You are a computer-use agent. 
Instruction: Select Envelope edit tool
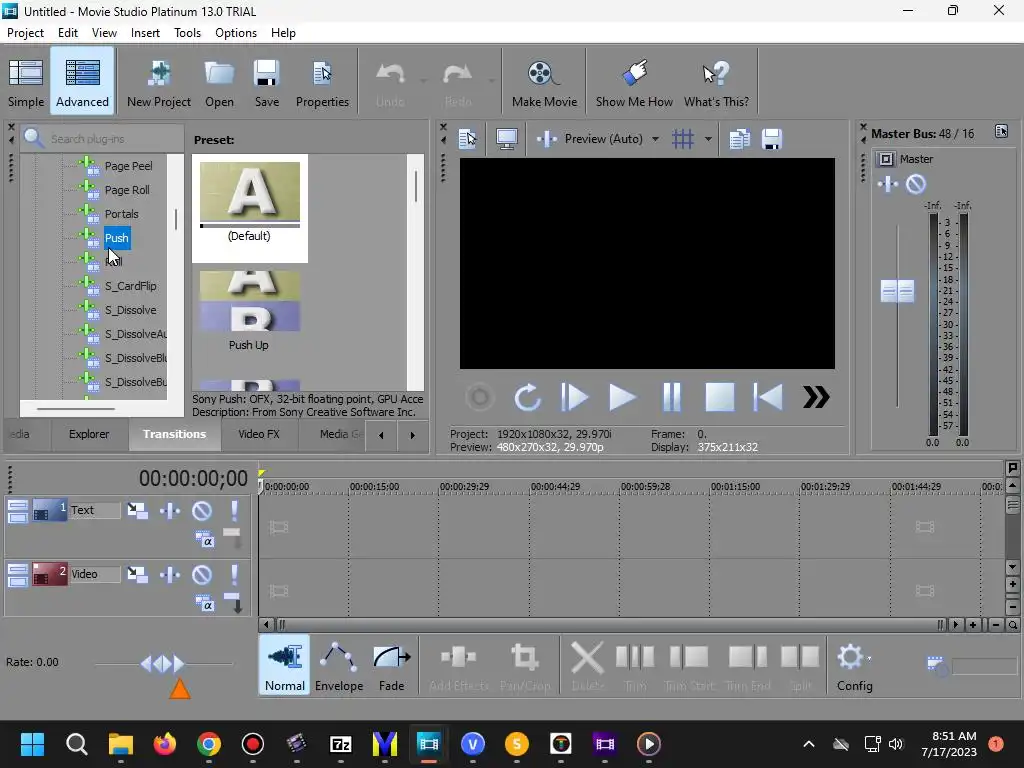[339, 665]
